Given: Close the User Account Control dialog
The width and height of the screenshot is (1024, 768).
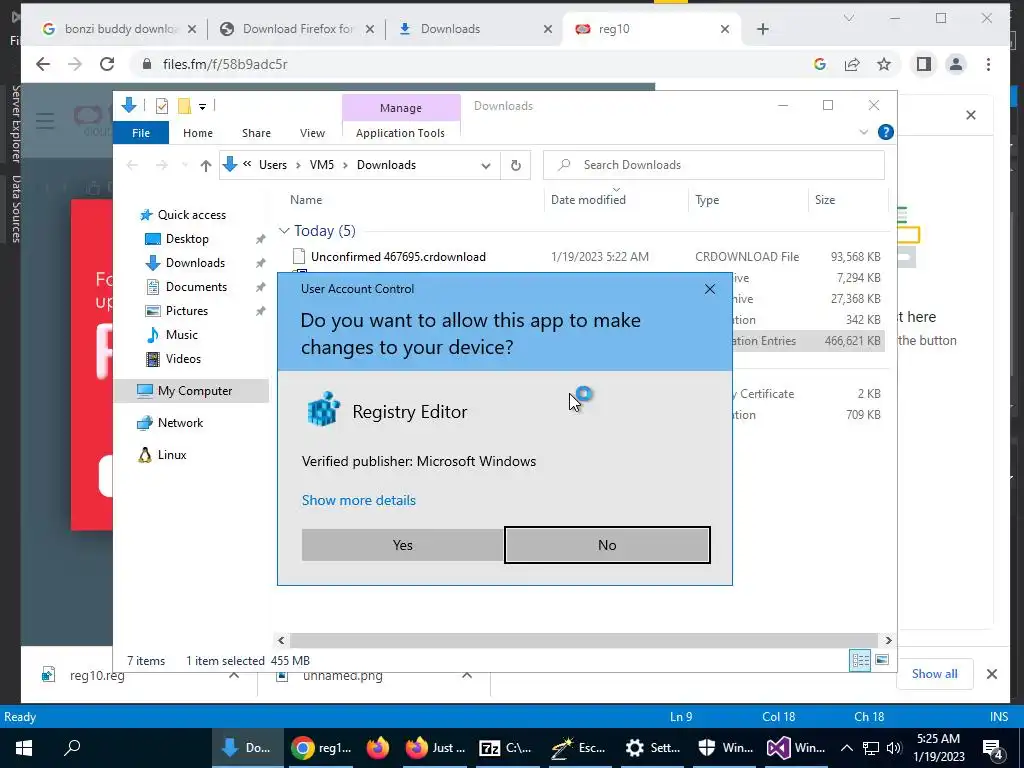Looking at the screenshot, I should 710,289.
